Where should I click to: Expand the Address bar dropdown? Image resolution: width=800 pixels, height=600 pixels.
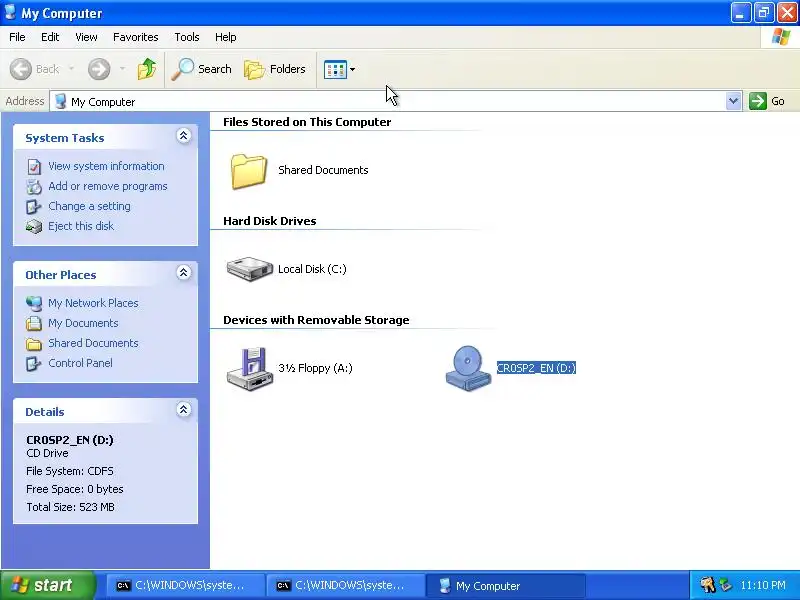point(733,101)
